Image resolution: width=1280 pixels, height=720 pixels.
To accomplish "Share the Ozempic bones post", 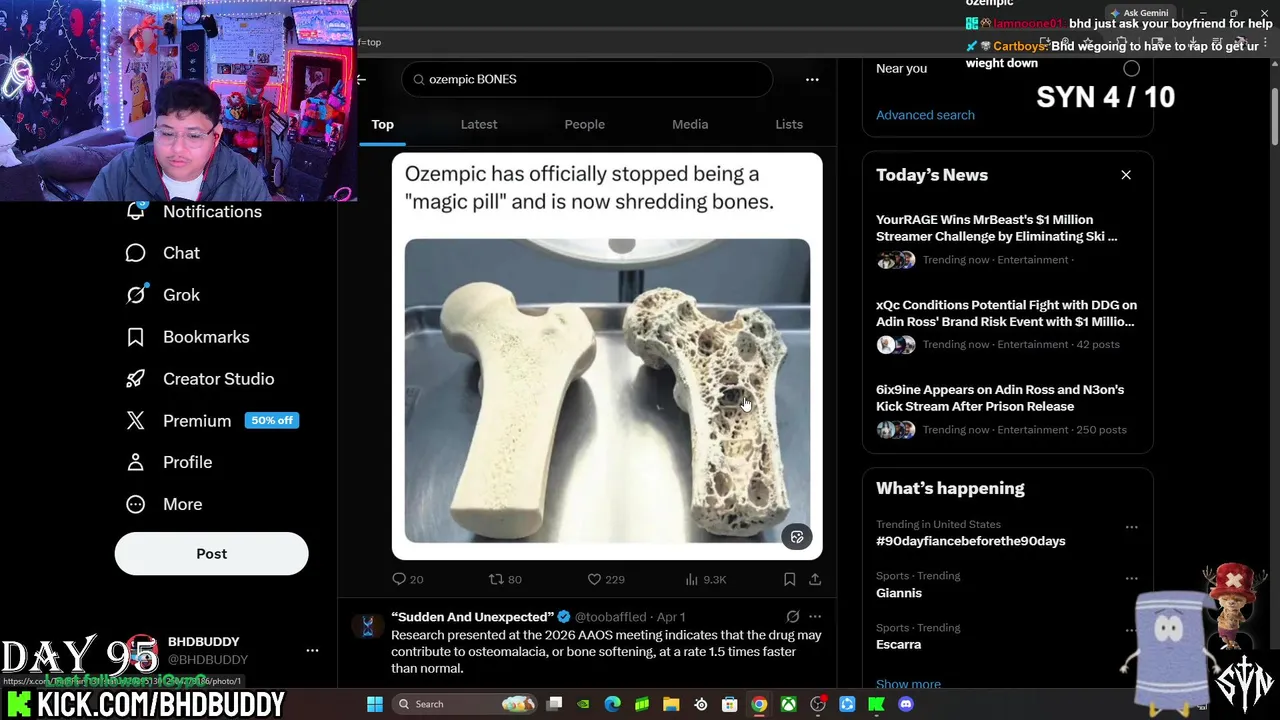I will click(x=815, y=579).
